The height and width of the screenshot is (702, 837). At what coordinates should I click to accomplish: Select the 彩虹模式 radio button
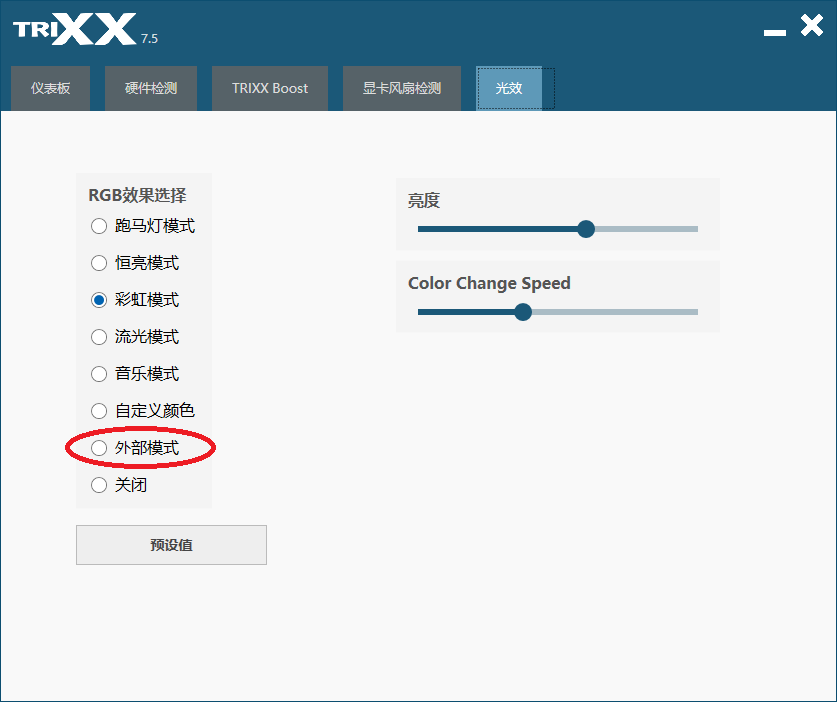[99, 300]
